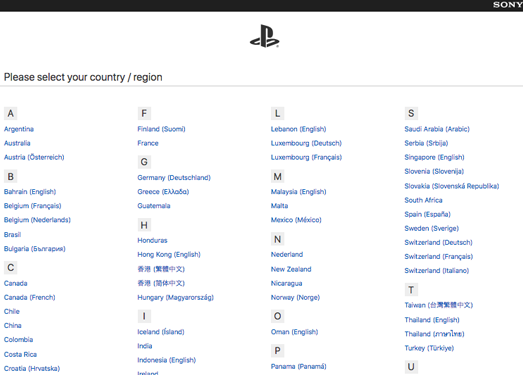
Task: Select Honduras region
Action: [x=152, y=240]
